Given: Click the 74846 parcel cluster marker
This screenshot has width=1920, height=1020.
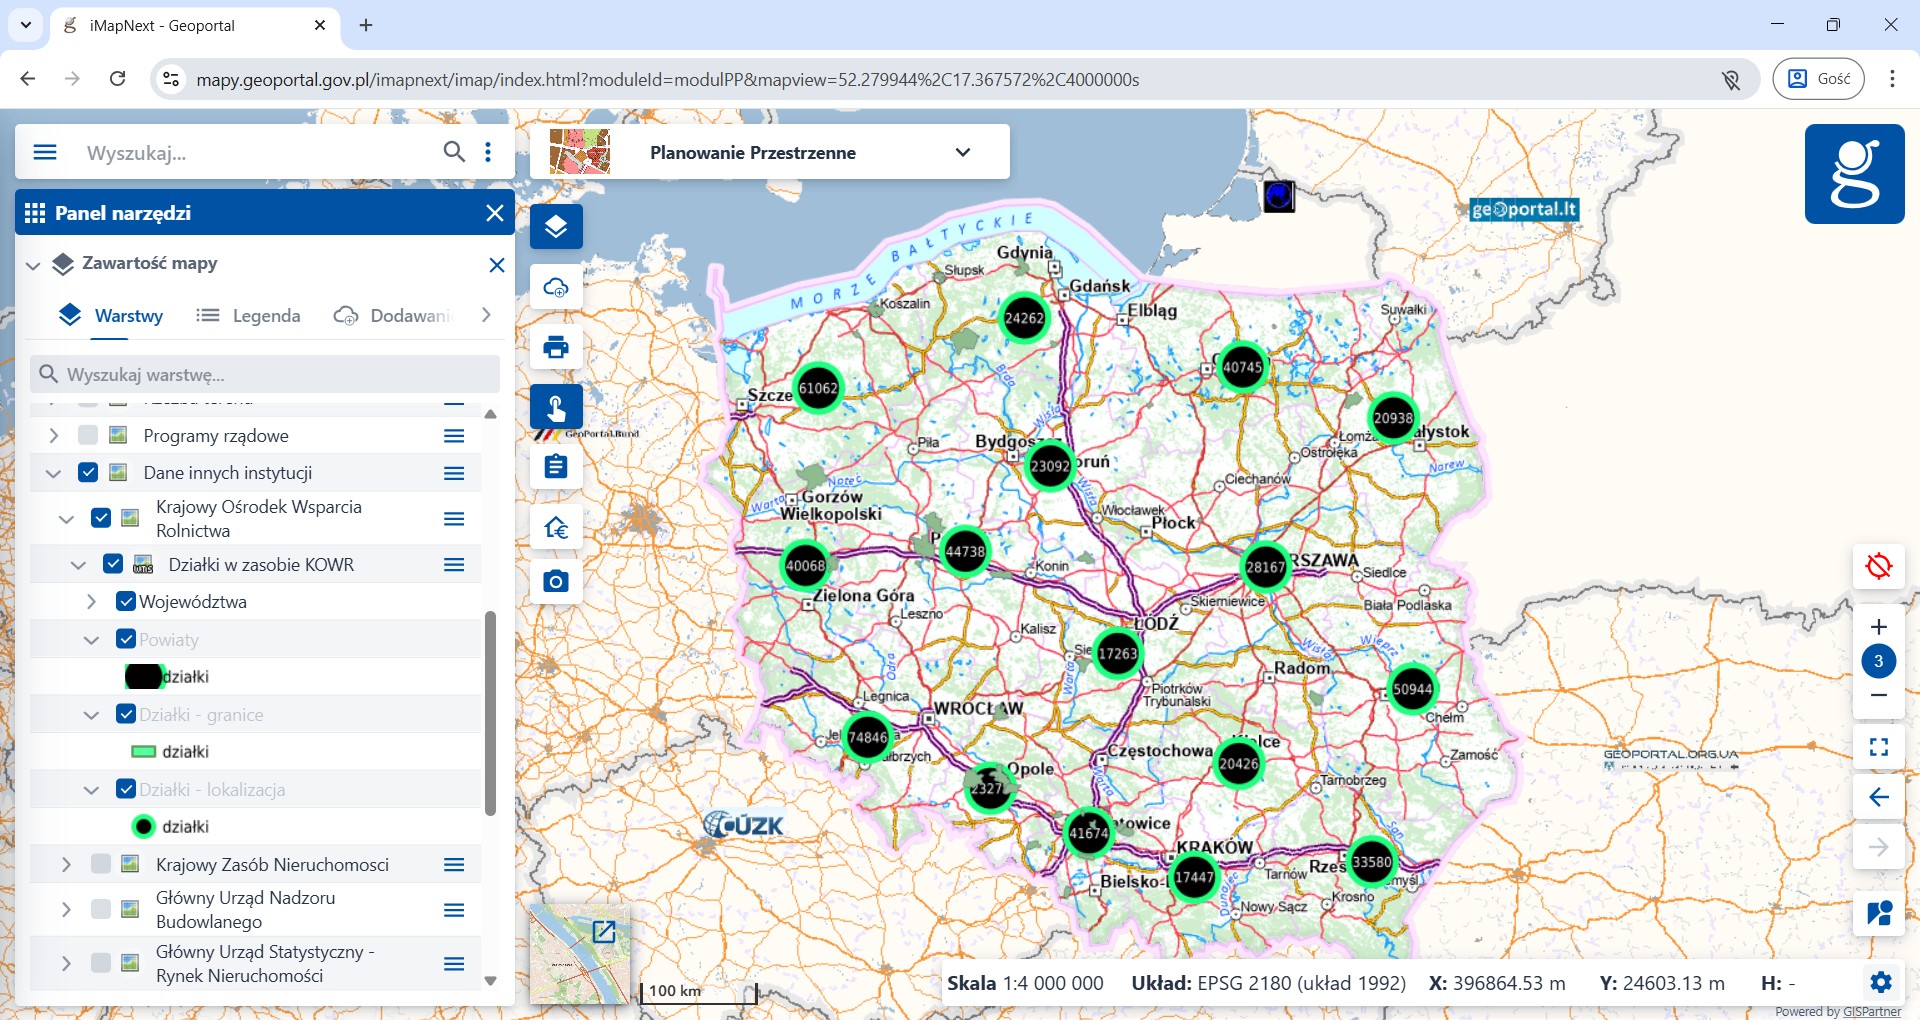Looking at the screenshot, I should coord(867,738).
